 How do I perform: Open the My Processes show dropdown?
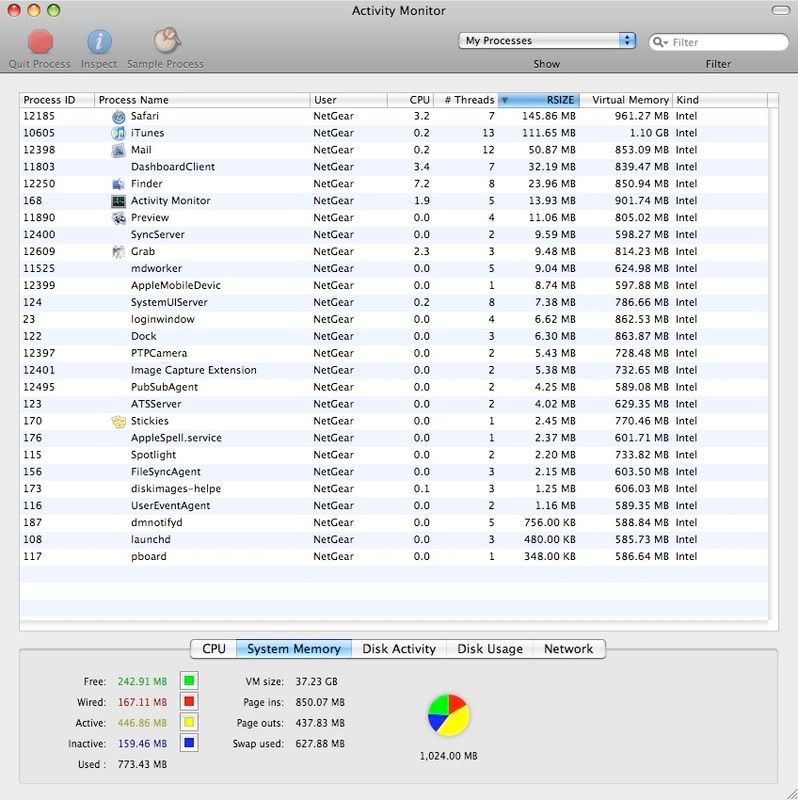[546, 40]
